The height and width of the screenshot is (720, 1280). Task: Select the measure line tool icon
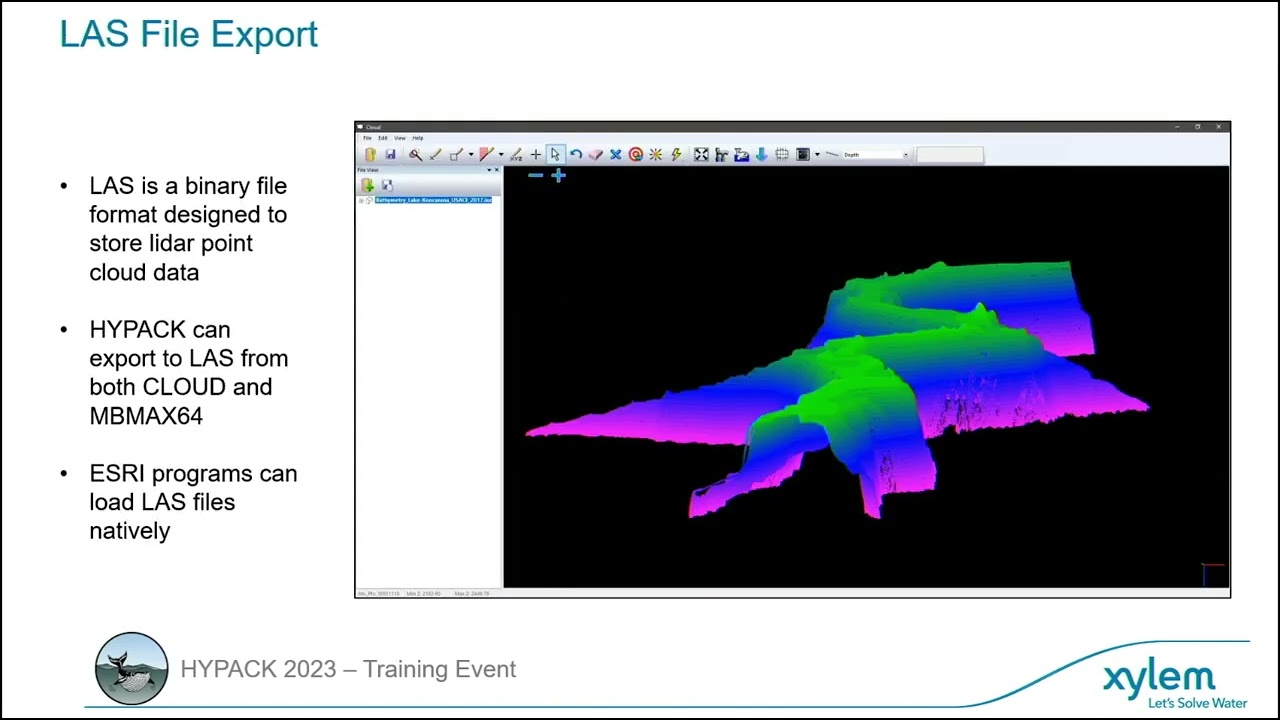tap(435, 154)
